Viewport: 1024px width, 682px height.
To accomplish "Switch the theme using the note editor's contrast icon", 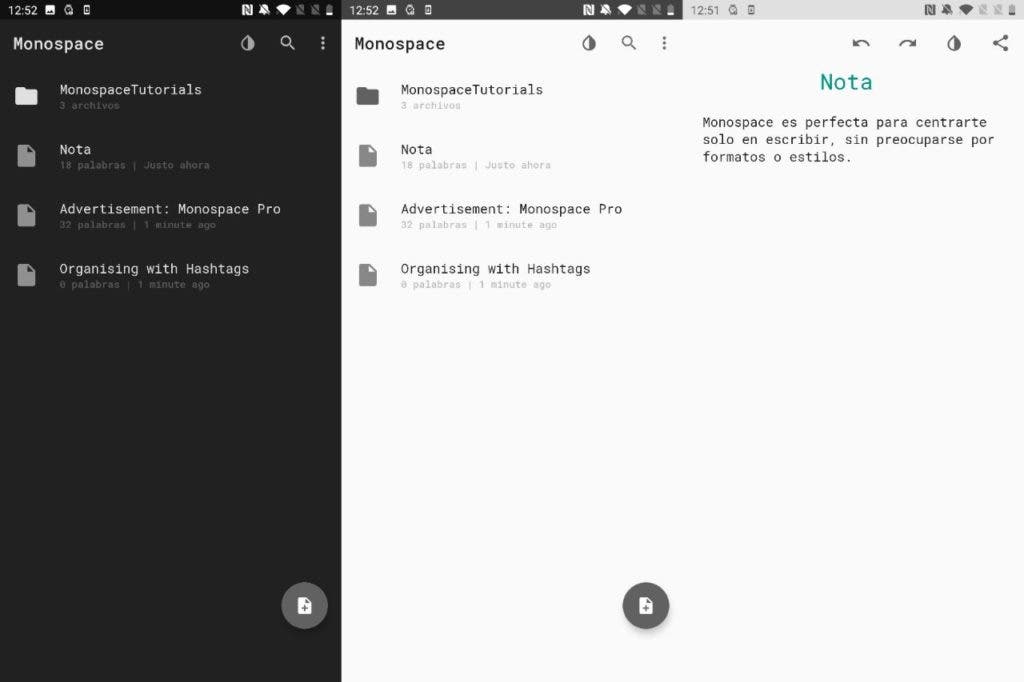I will pyautogui.click(x=954, y=43).
